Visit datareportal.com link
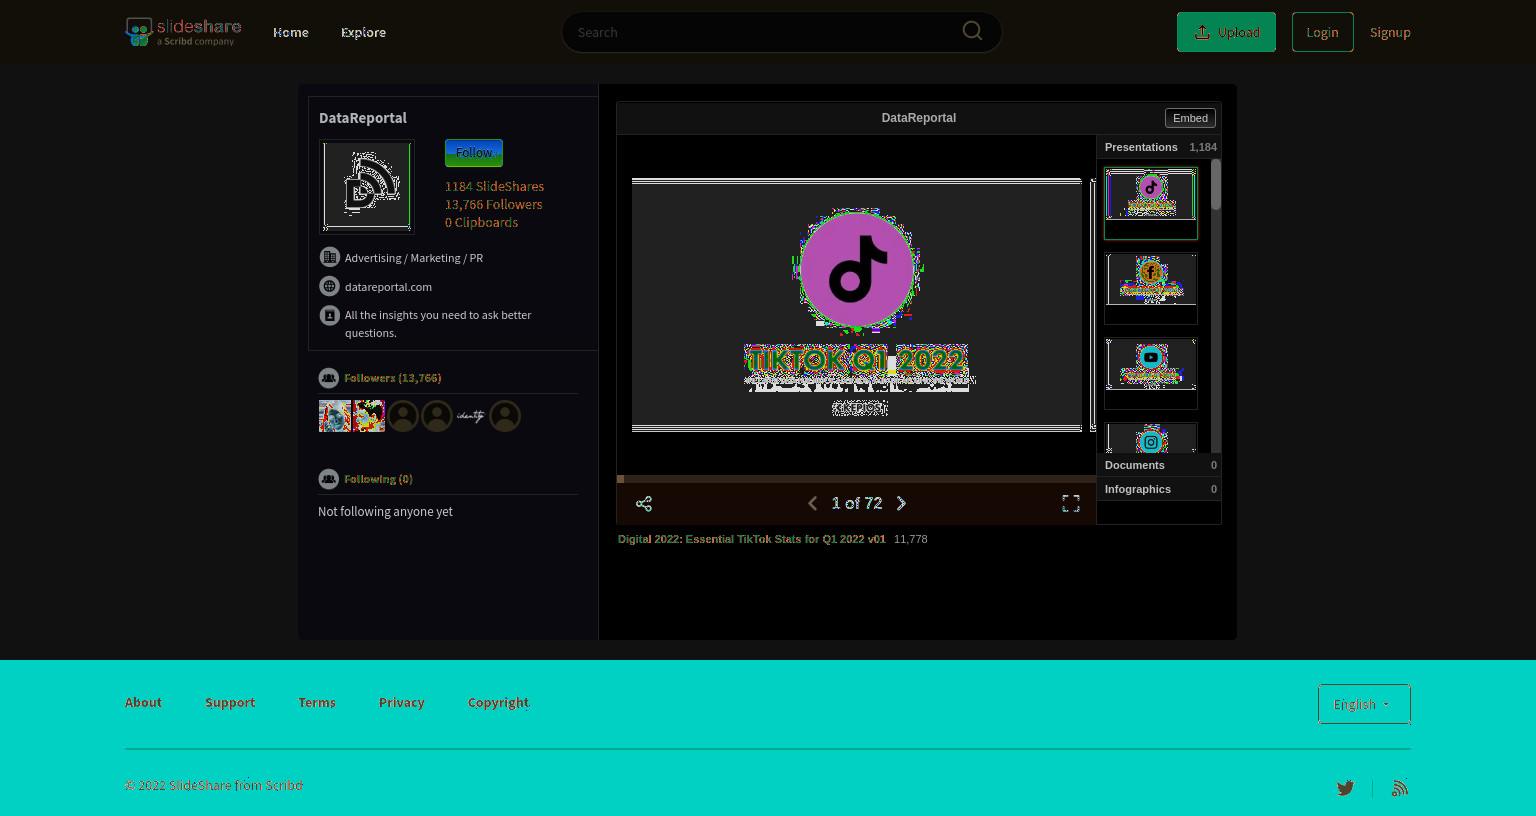This screenshot has height=816, width=1536. point(388,287)
